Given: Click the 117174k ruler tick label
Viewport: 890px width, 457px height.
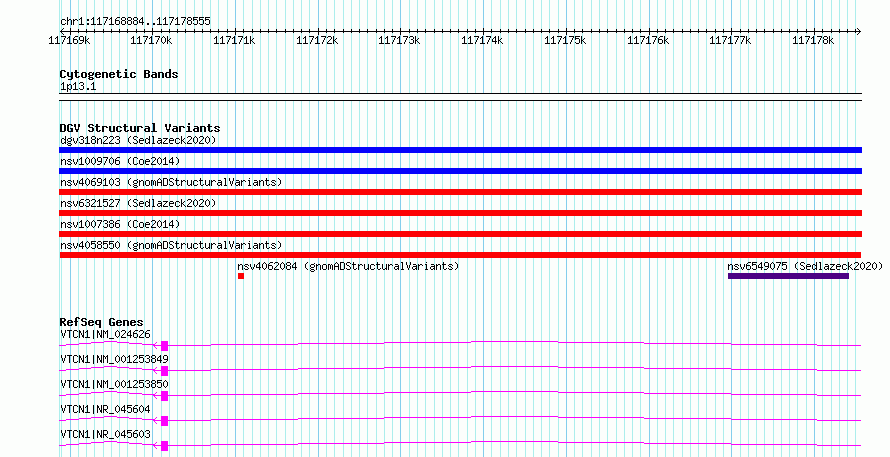Looking at the screenshot, I should pyautogui.click(x=482, y=40).
